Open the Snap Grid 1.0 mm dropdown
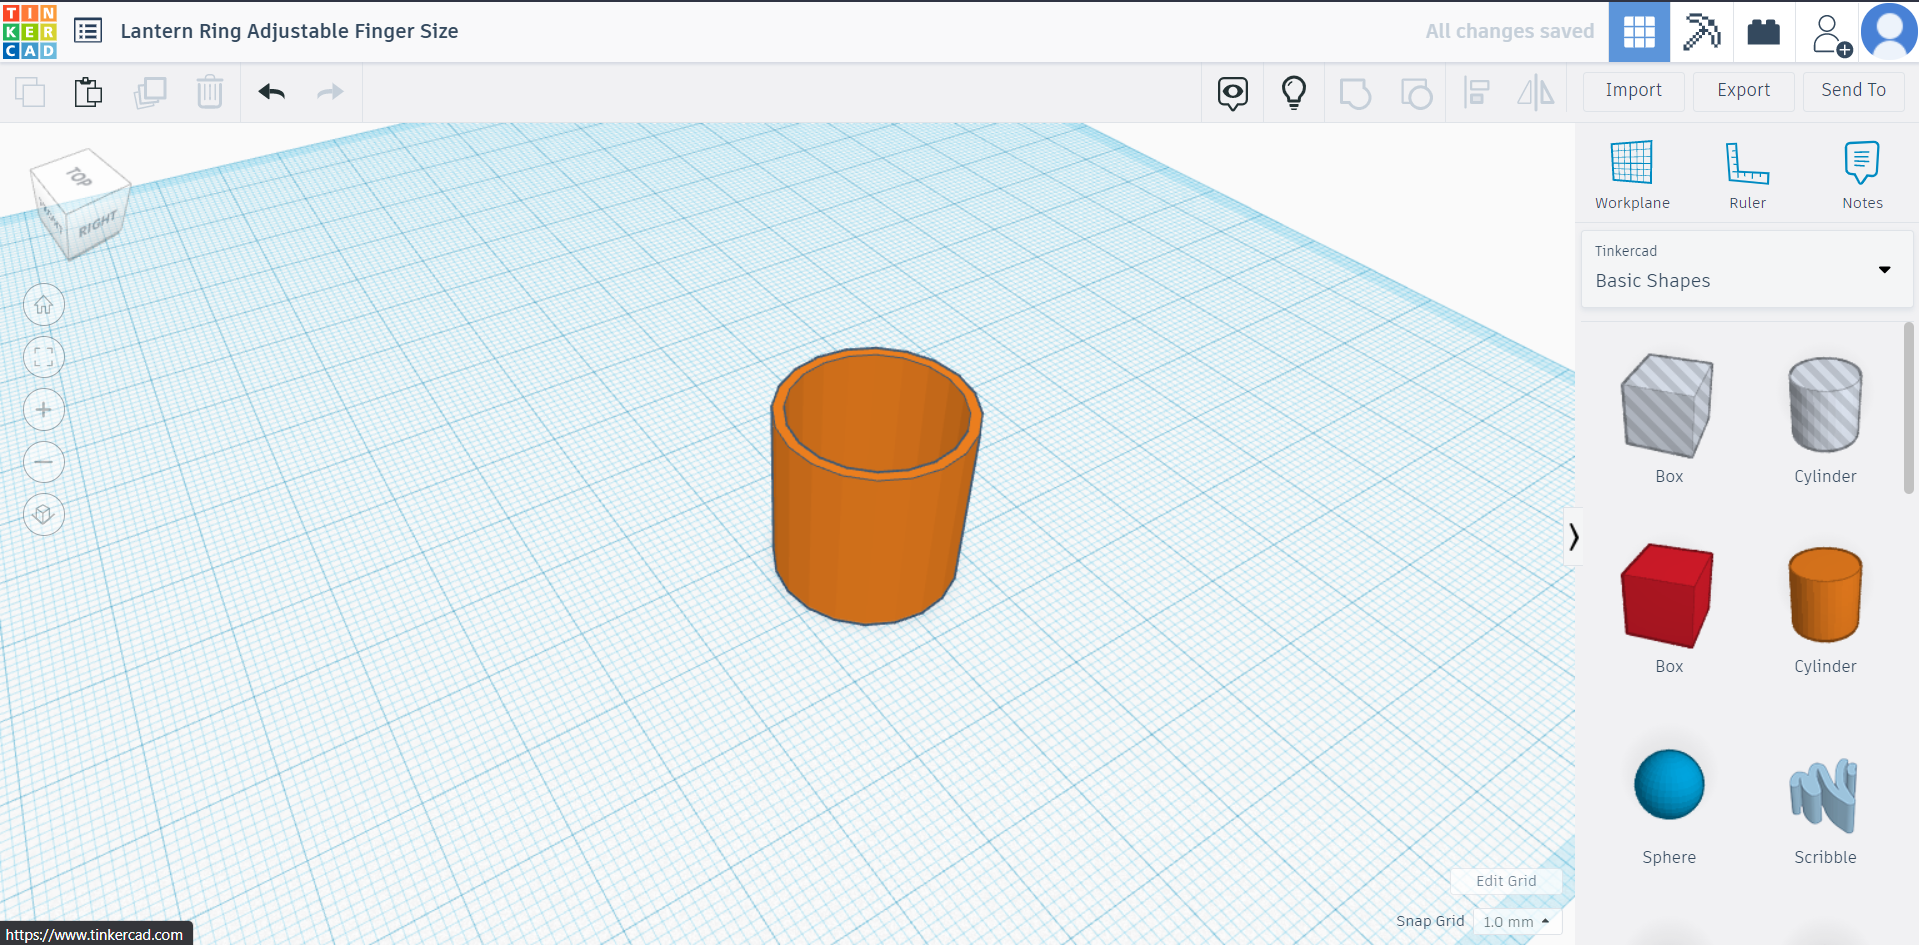 [1517, 921]
